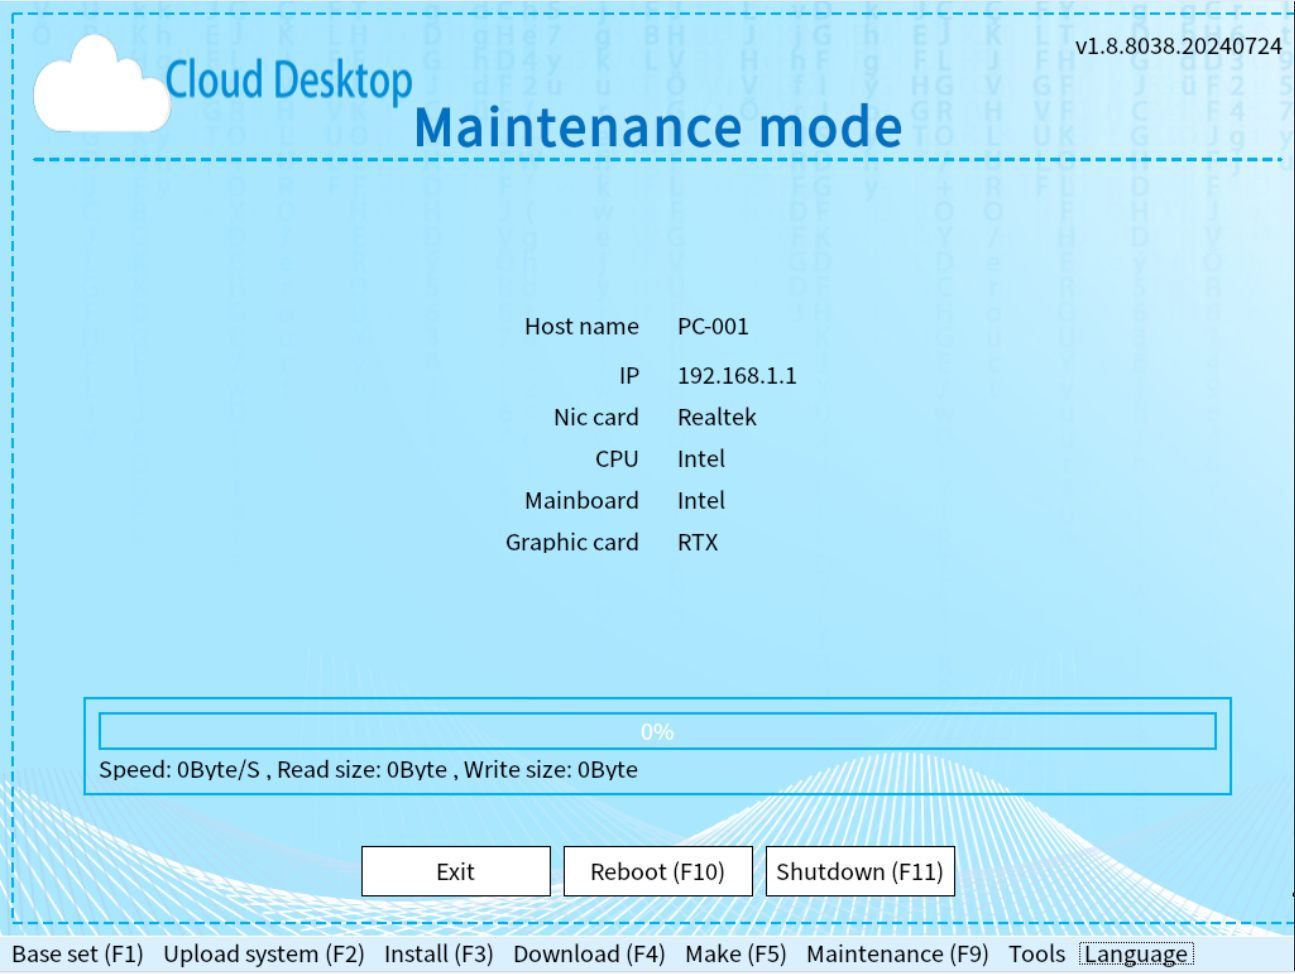This screenshot has width=1295, height=974.
Task: Click the Graphic card value RTX
Action: (698, 542)
